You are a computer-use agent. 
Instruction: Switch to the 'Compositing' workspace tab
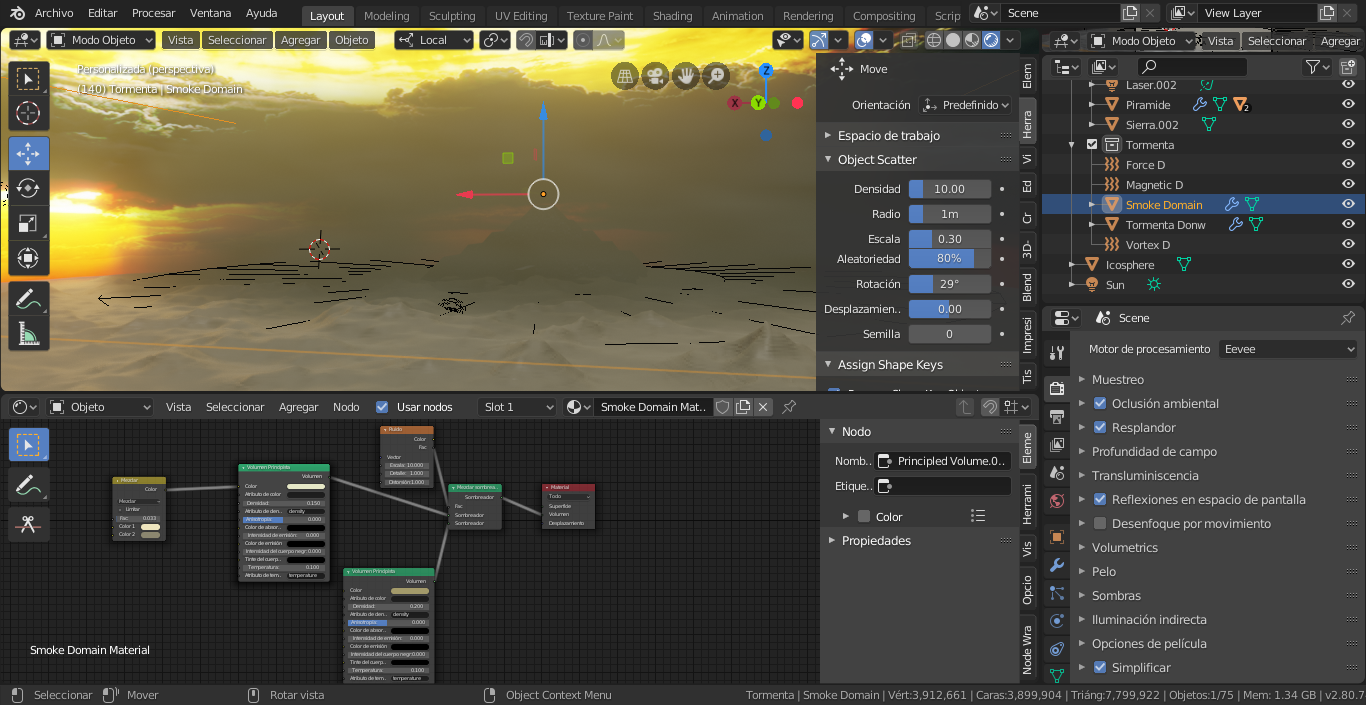(x=884, y=16)
